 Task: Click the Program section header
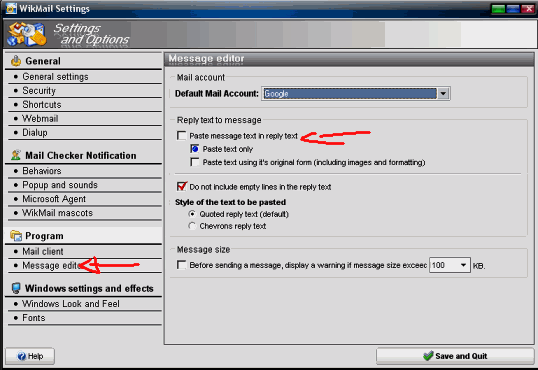[44, 236]
